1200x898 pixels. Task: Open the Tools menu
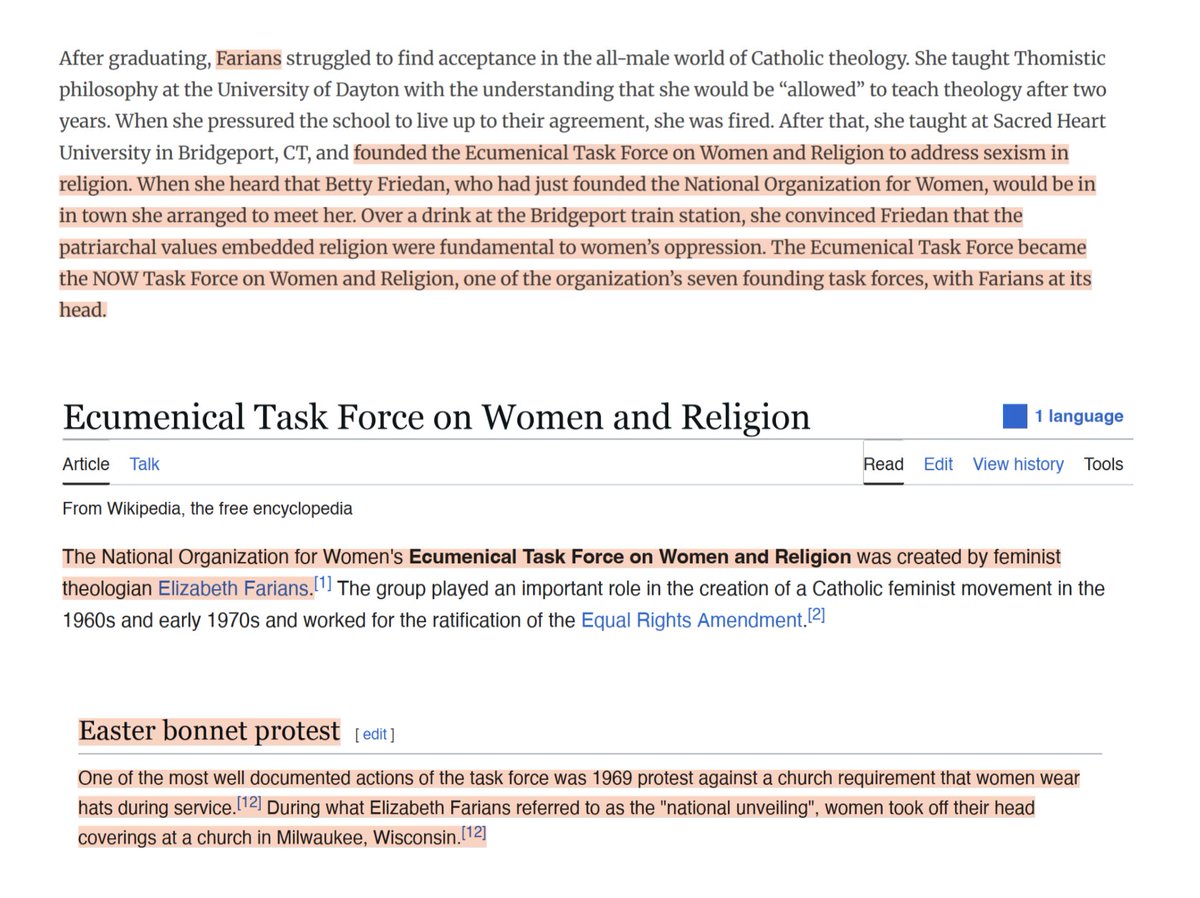tap(1104, 464)
